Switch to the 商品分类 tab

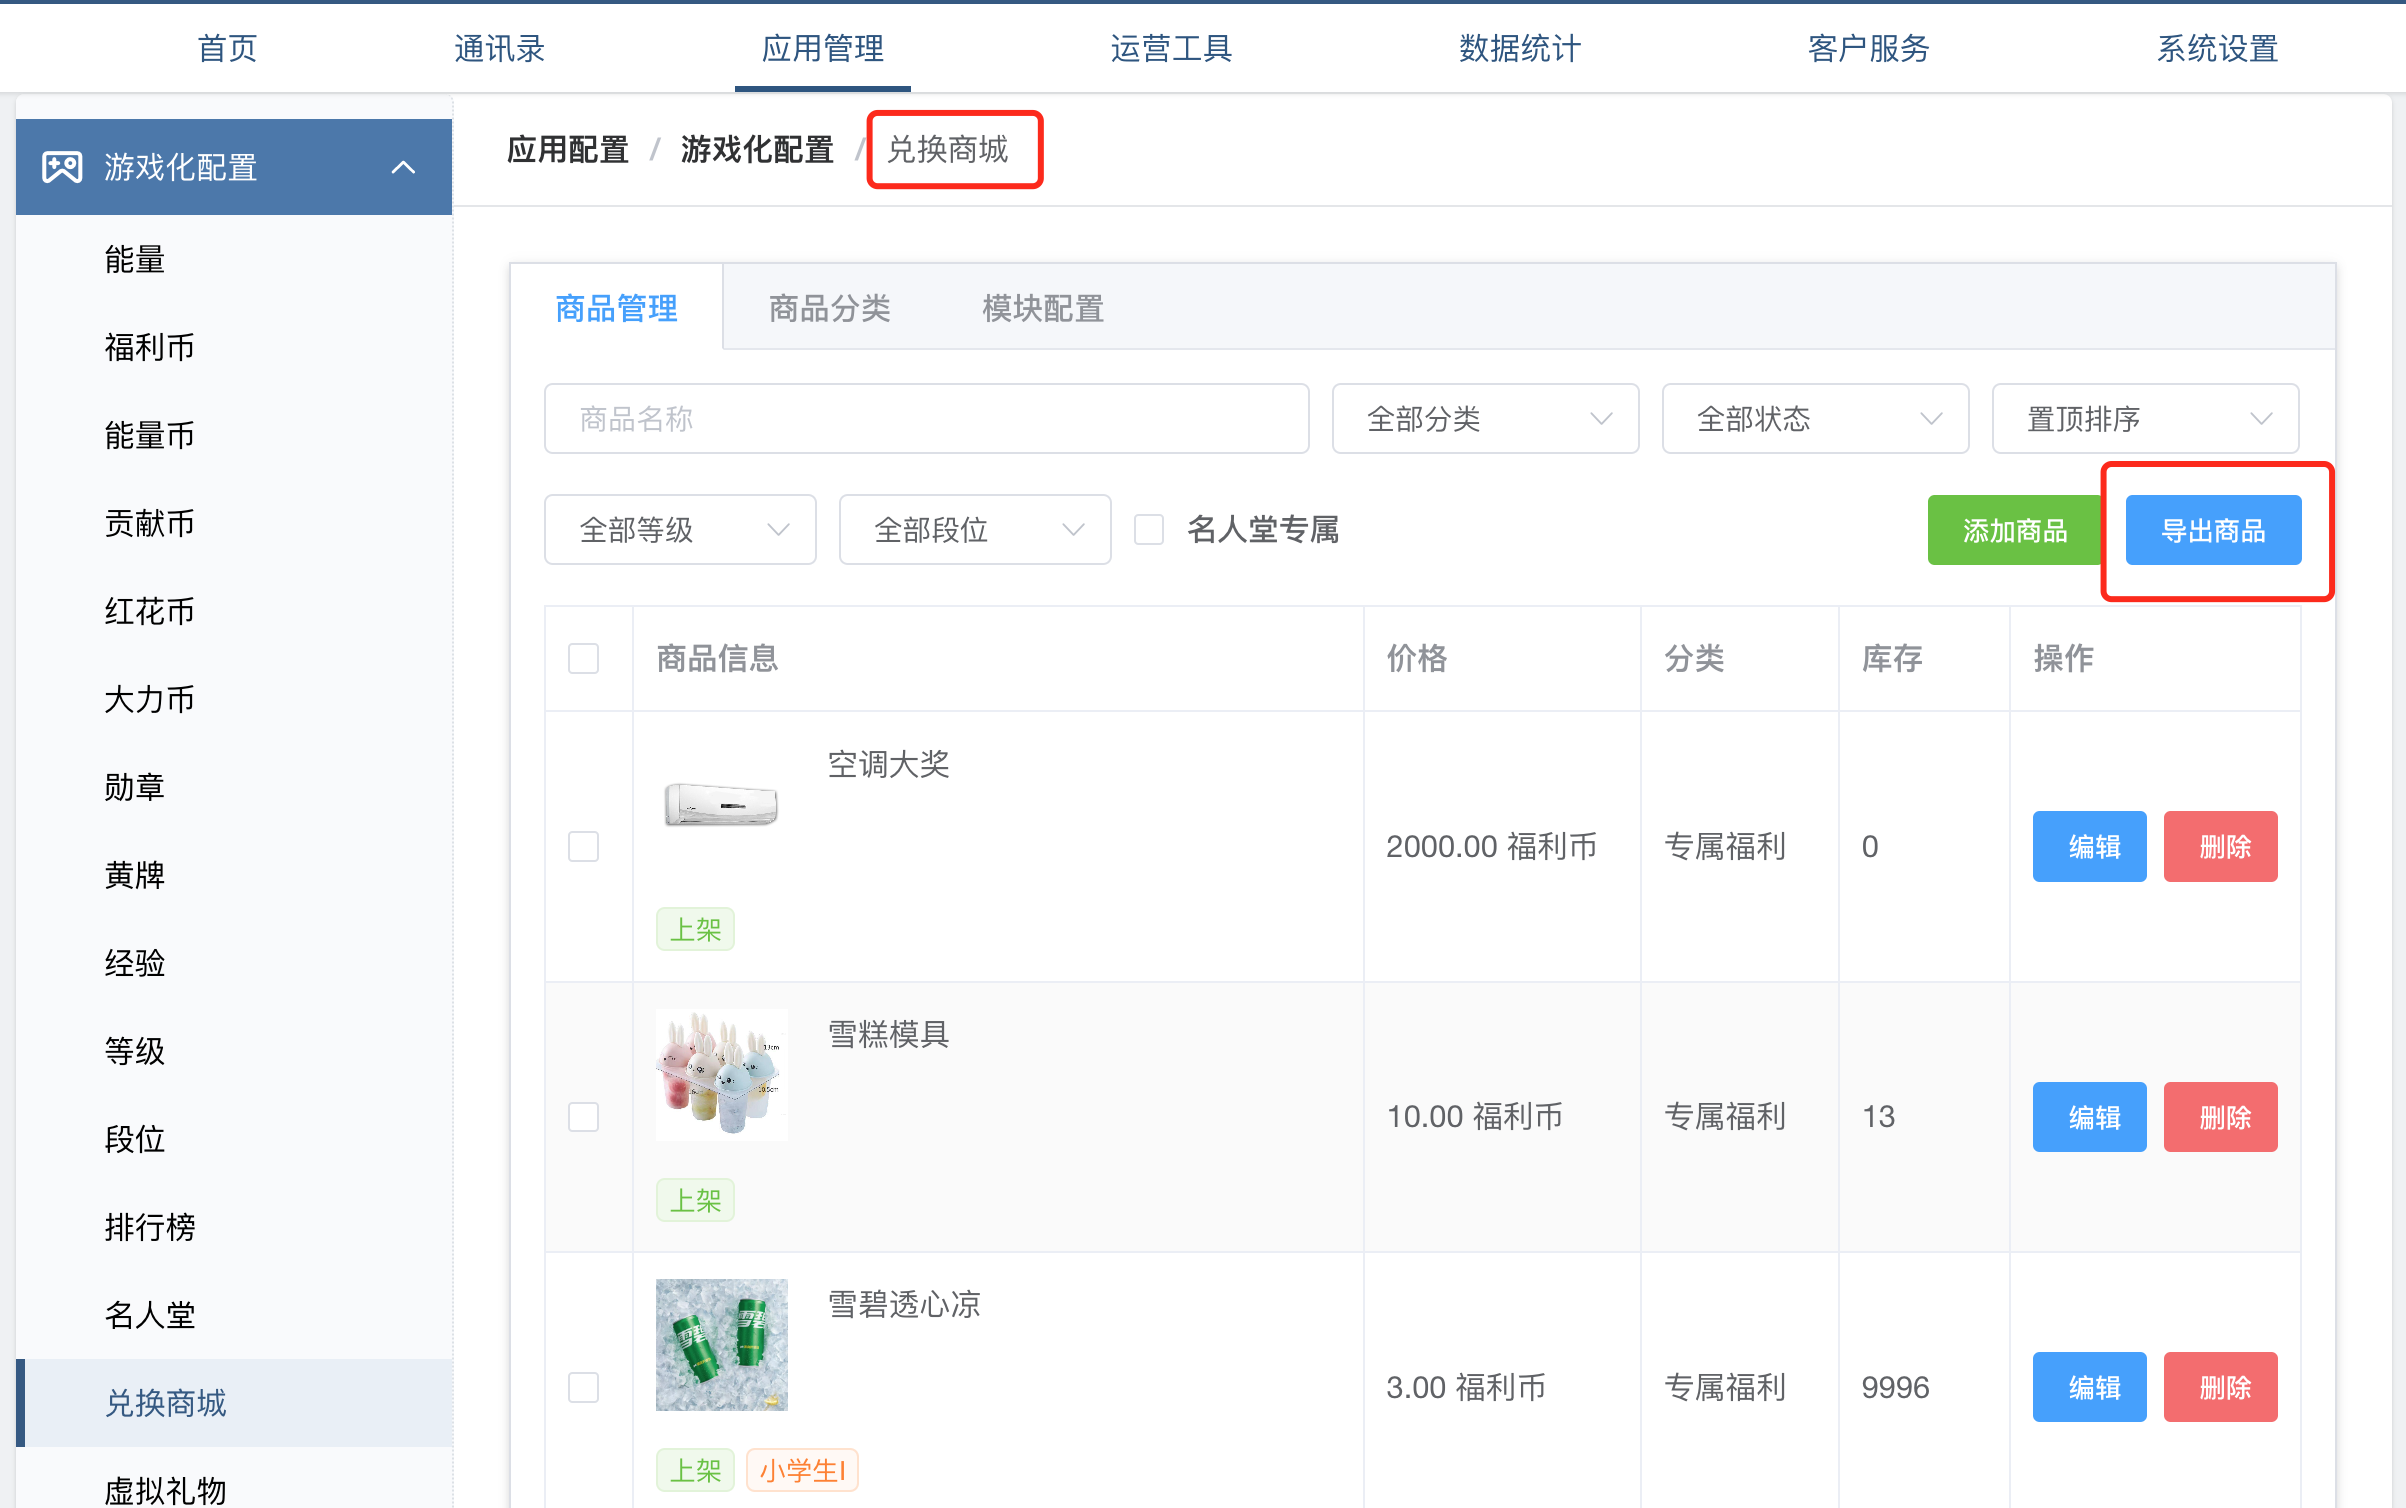[x=829, y=308]
